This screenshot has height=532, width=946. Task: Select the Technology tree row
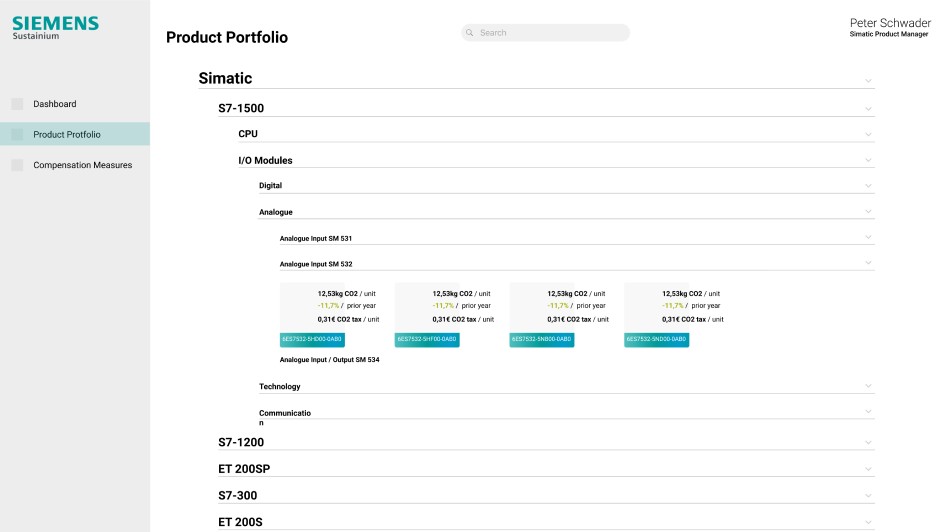click(x=567, y=386)
